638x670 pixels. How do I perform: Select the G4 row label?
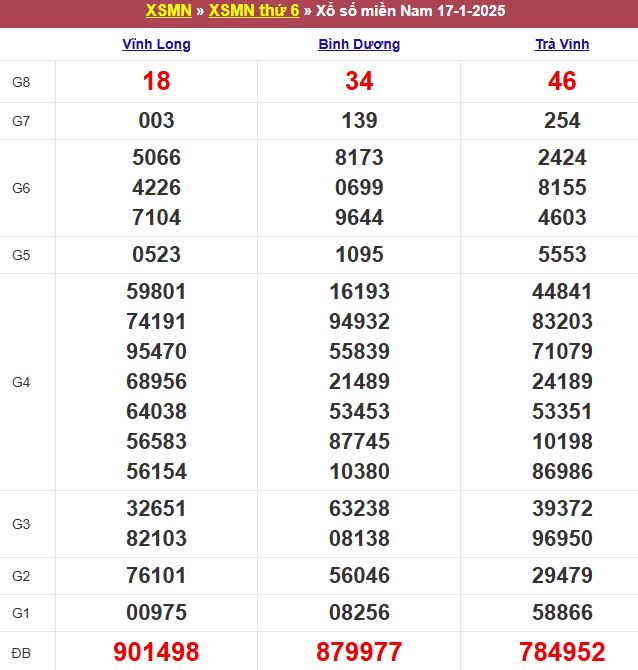point(21,382)
